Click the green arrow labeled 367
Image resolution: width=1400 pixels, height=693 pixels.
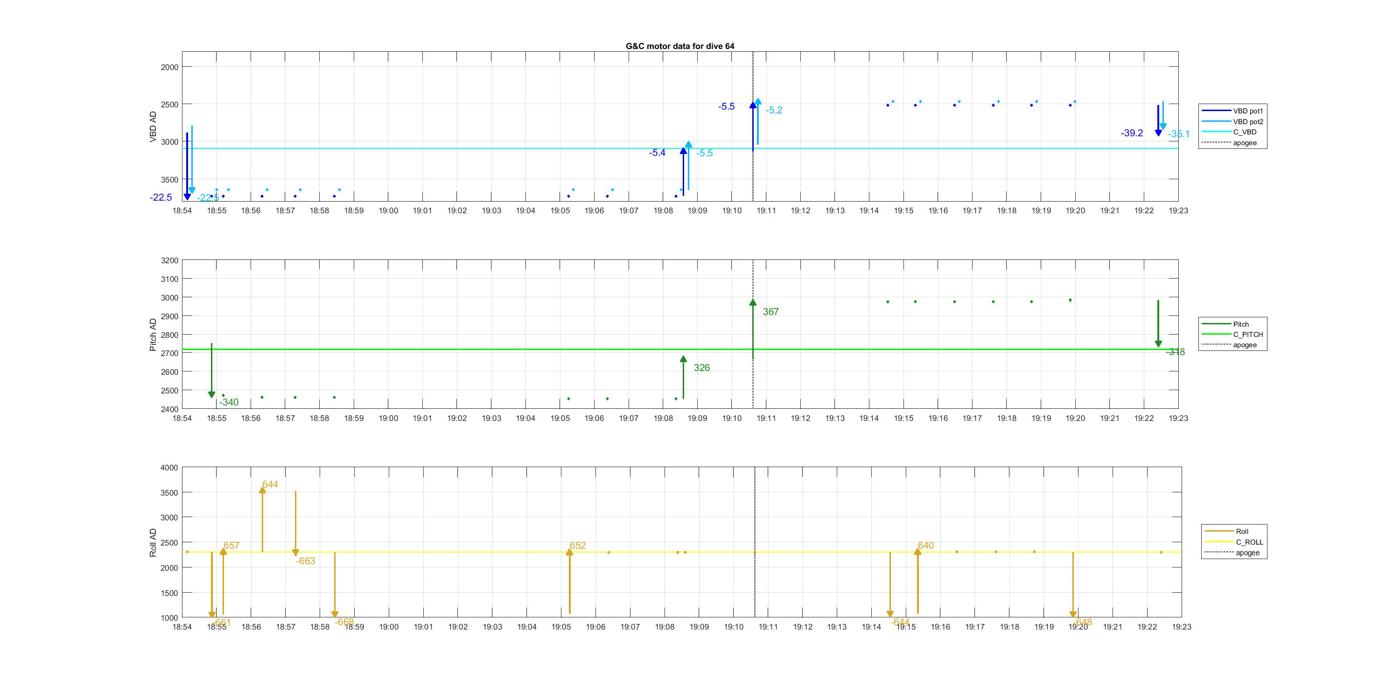[753, 329]
